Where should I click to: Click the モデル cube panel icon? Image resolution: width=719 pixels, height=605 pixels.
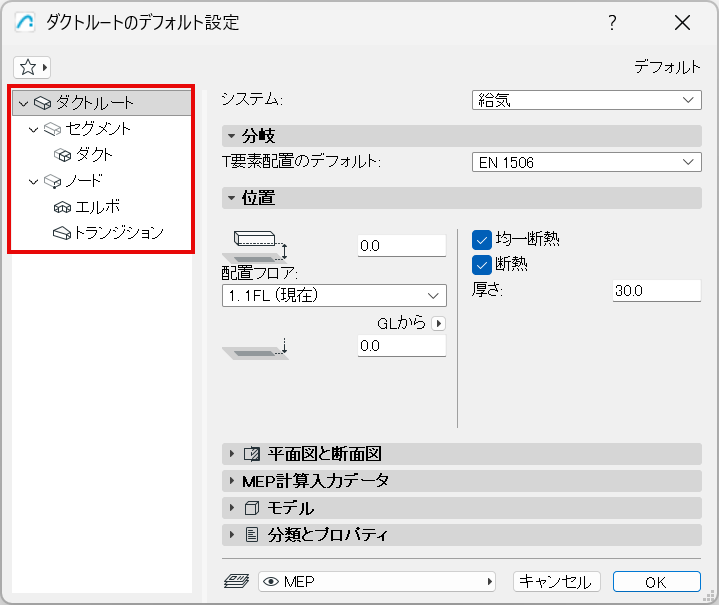click(x=252, y=508)
